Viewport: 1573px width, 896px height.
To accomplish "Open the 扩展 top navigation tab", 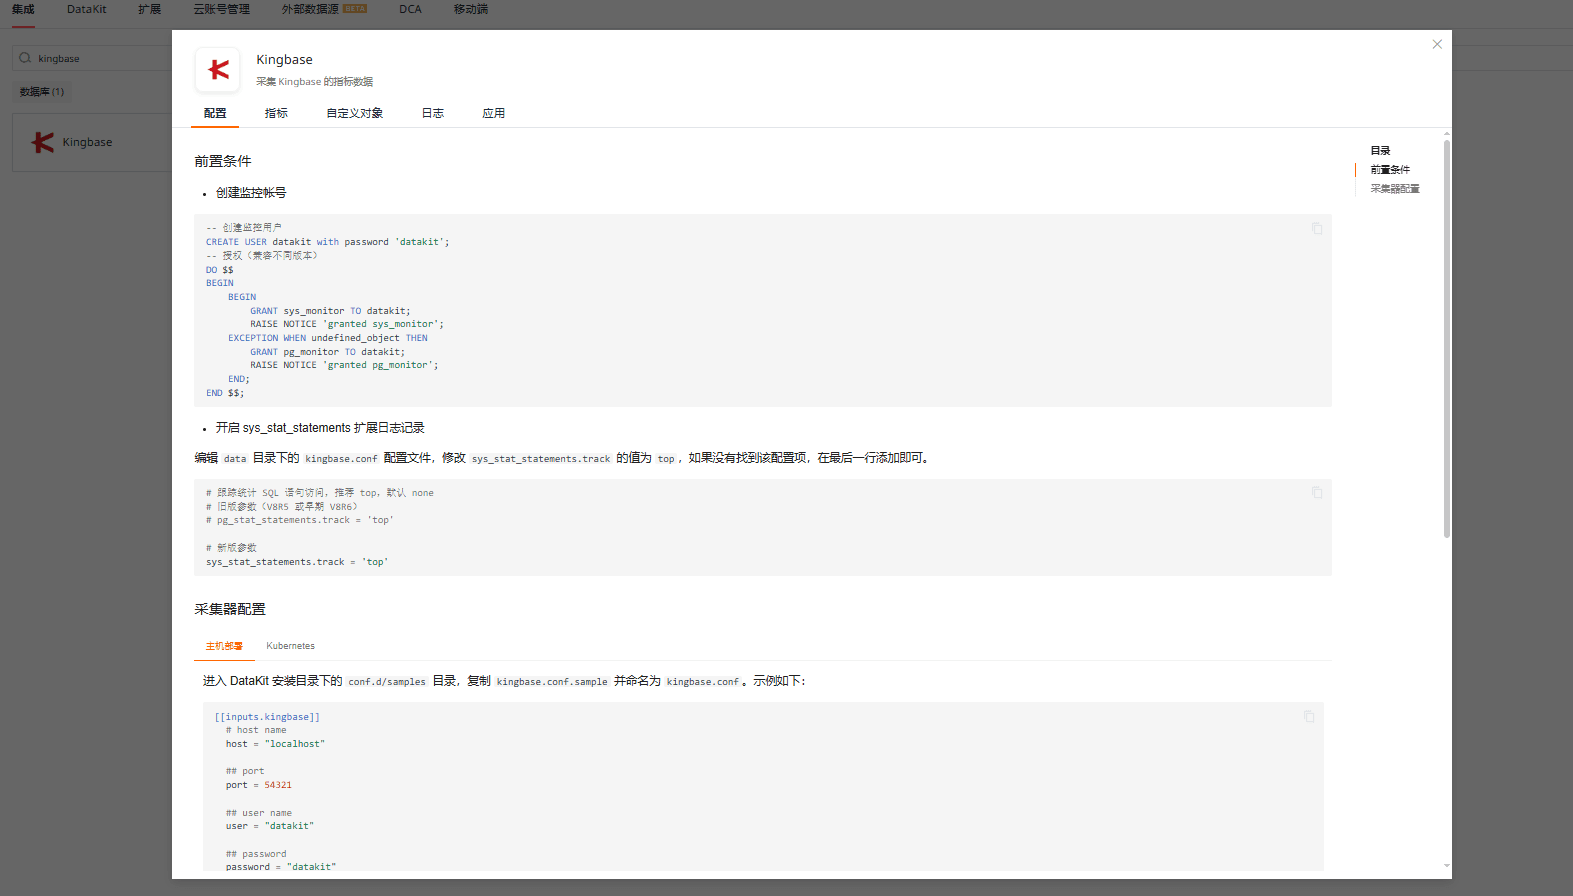I will [149, 9].
